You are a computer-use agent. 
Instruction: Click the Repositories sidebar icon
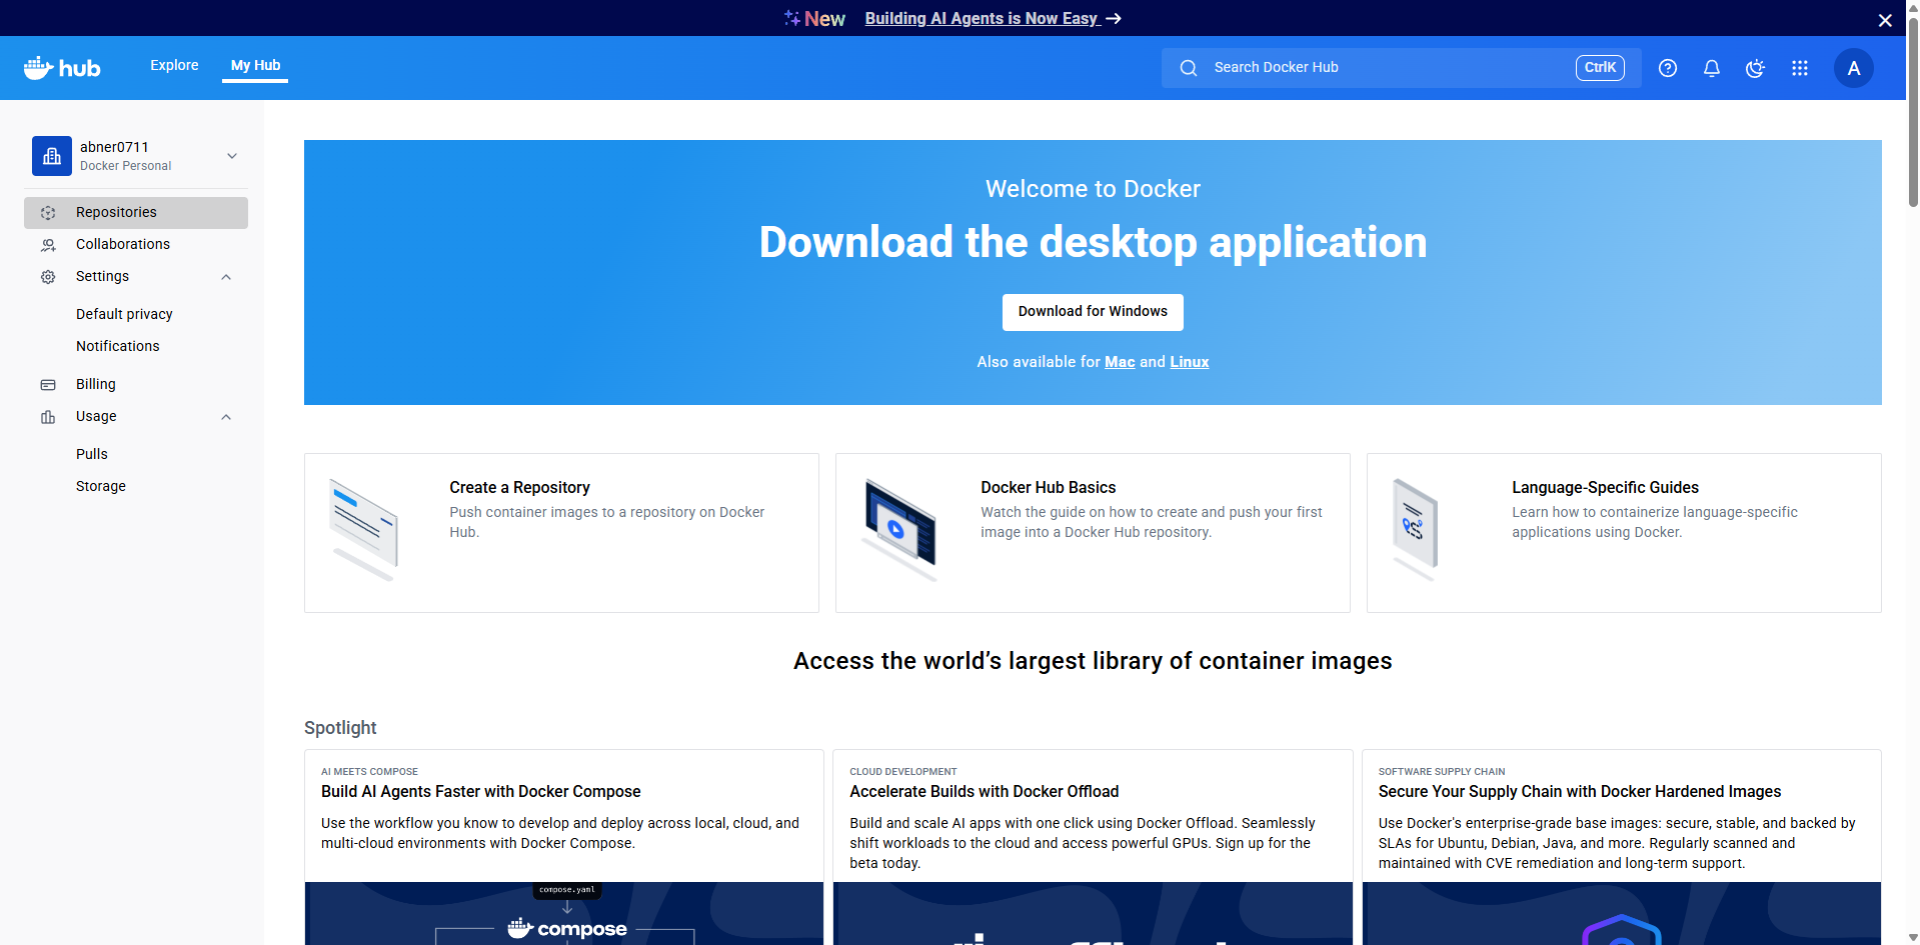pyautogui.click(x=48, y=213)
